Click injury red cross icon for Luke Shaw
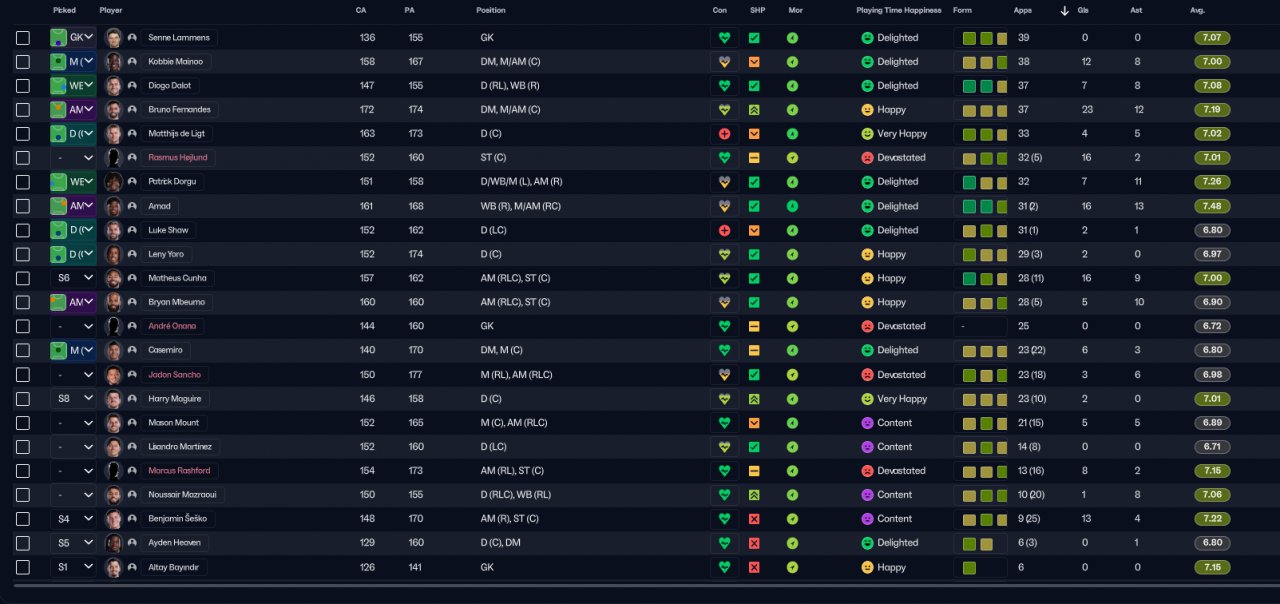The height and width of the screenshot is (604, 1280). pos(724,230)
